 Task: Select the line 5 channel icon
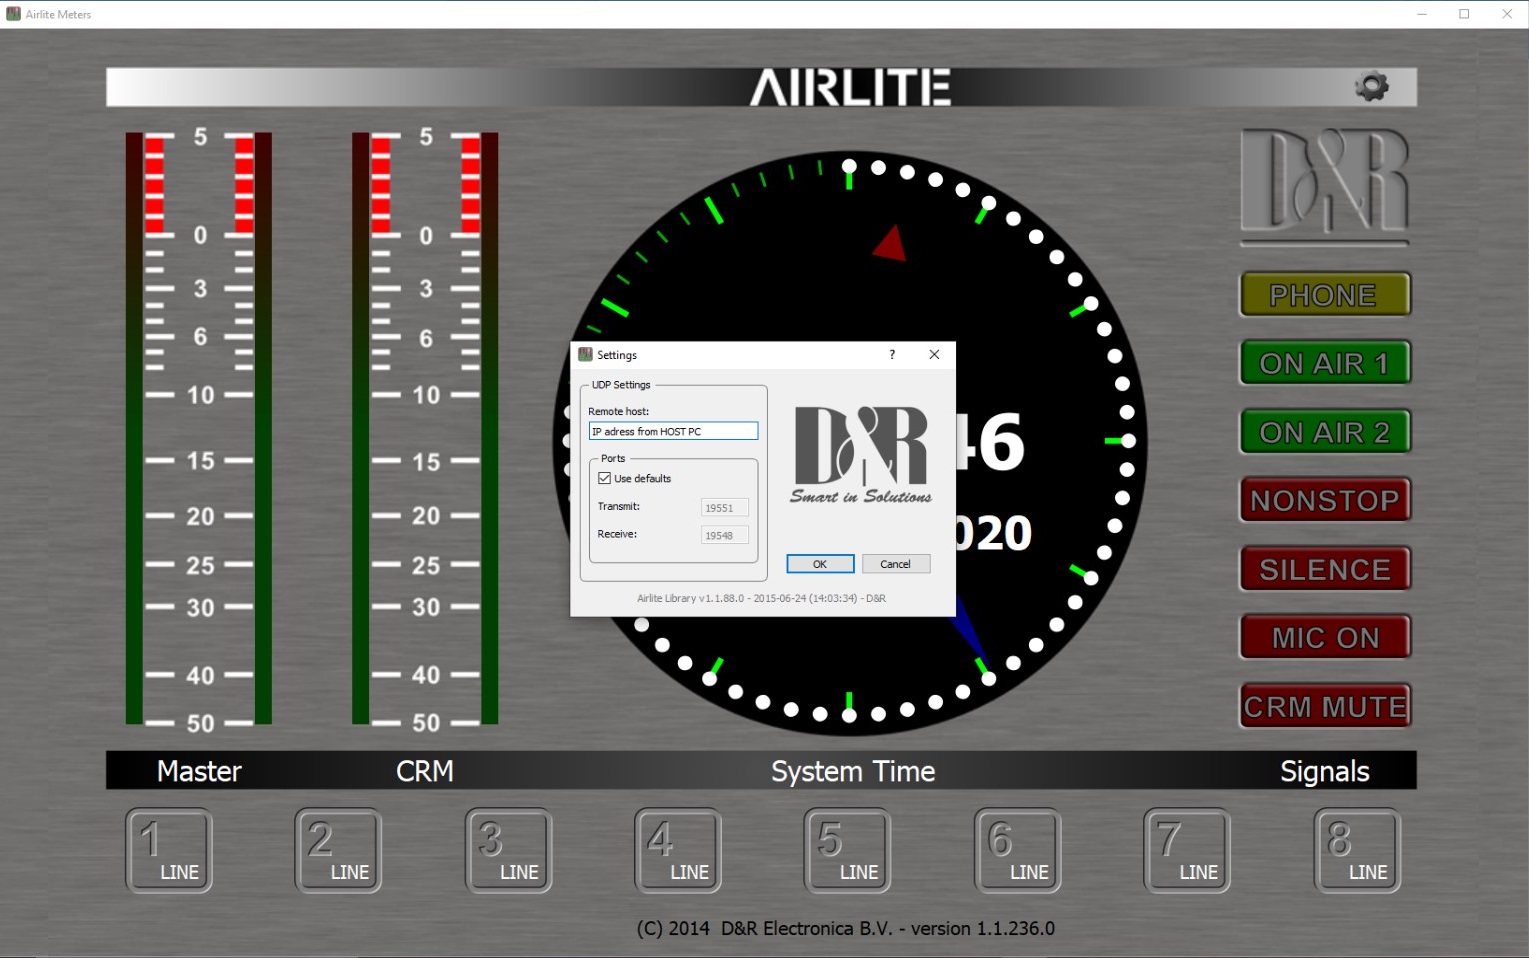pos(847,851)
